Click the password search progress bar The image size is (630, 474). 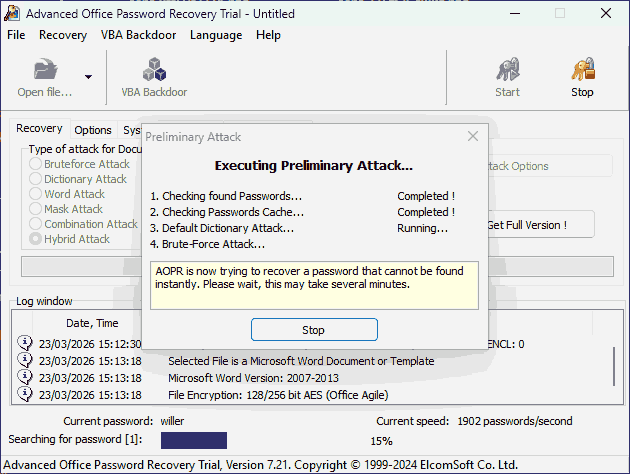pos(194,440)
